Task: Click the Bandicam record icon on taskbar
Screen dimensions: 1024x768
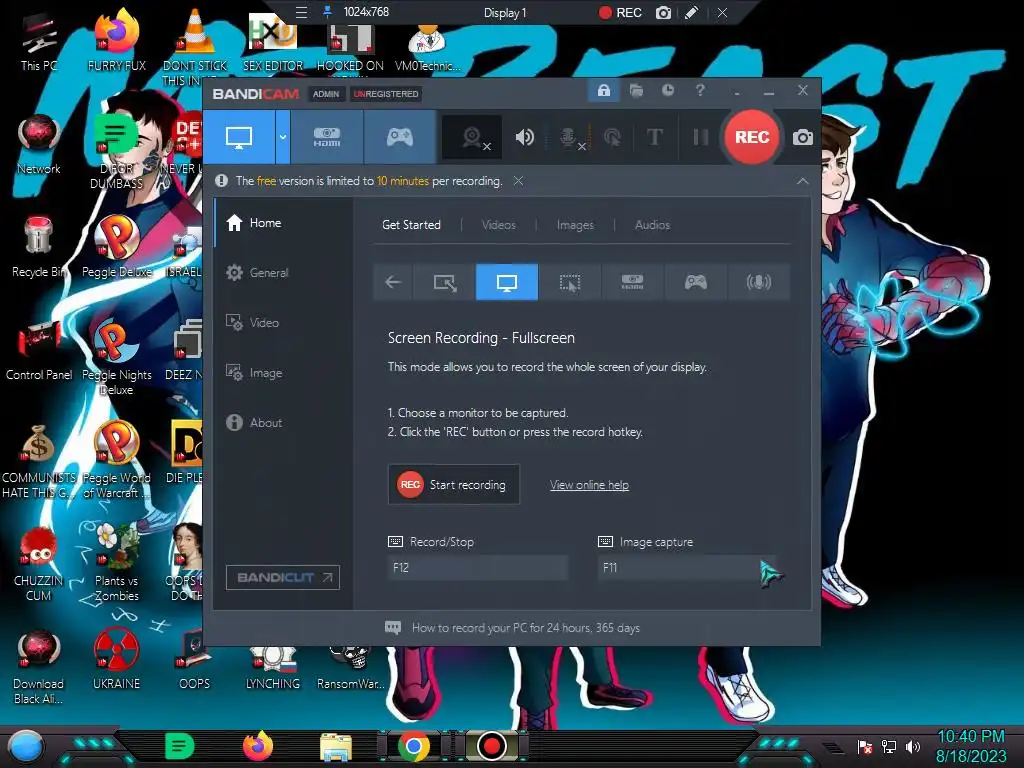Action: 492,746
